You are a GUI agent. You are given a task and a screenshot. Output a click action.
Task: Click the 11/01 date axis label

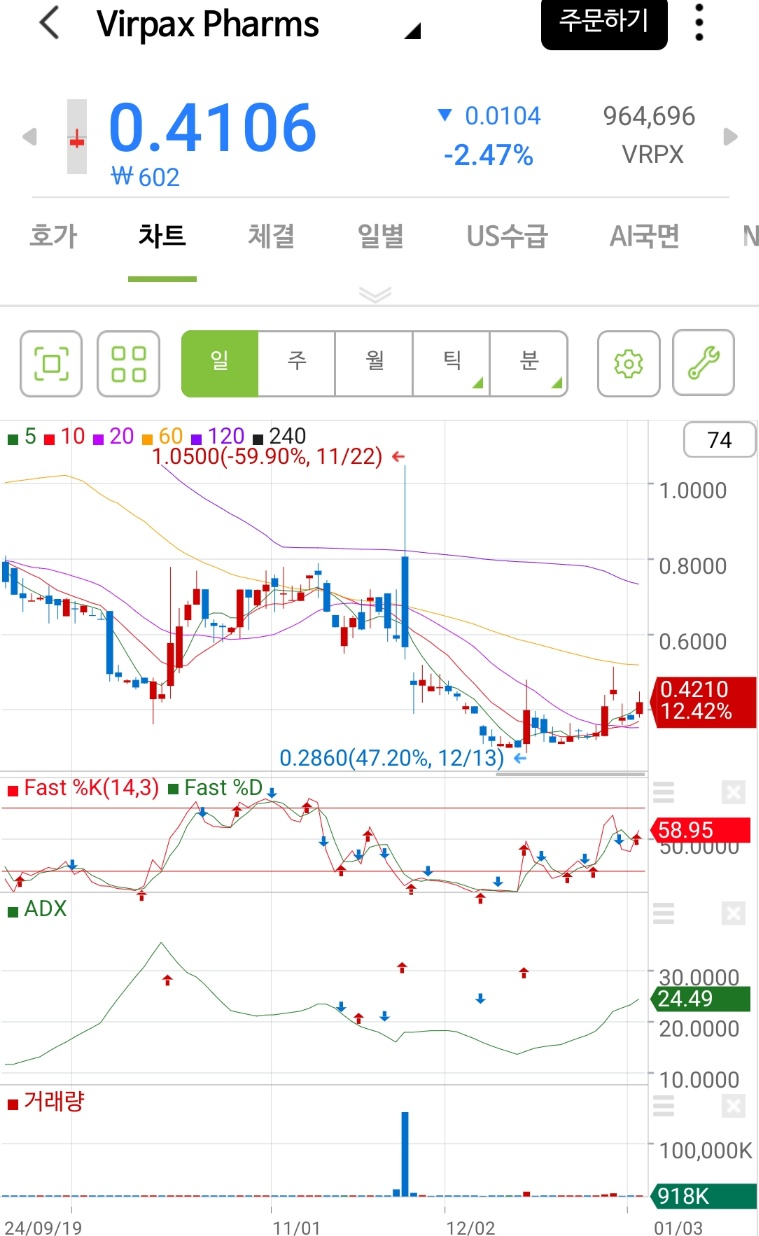pos(296,1226)
